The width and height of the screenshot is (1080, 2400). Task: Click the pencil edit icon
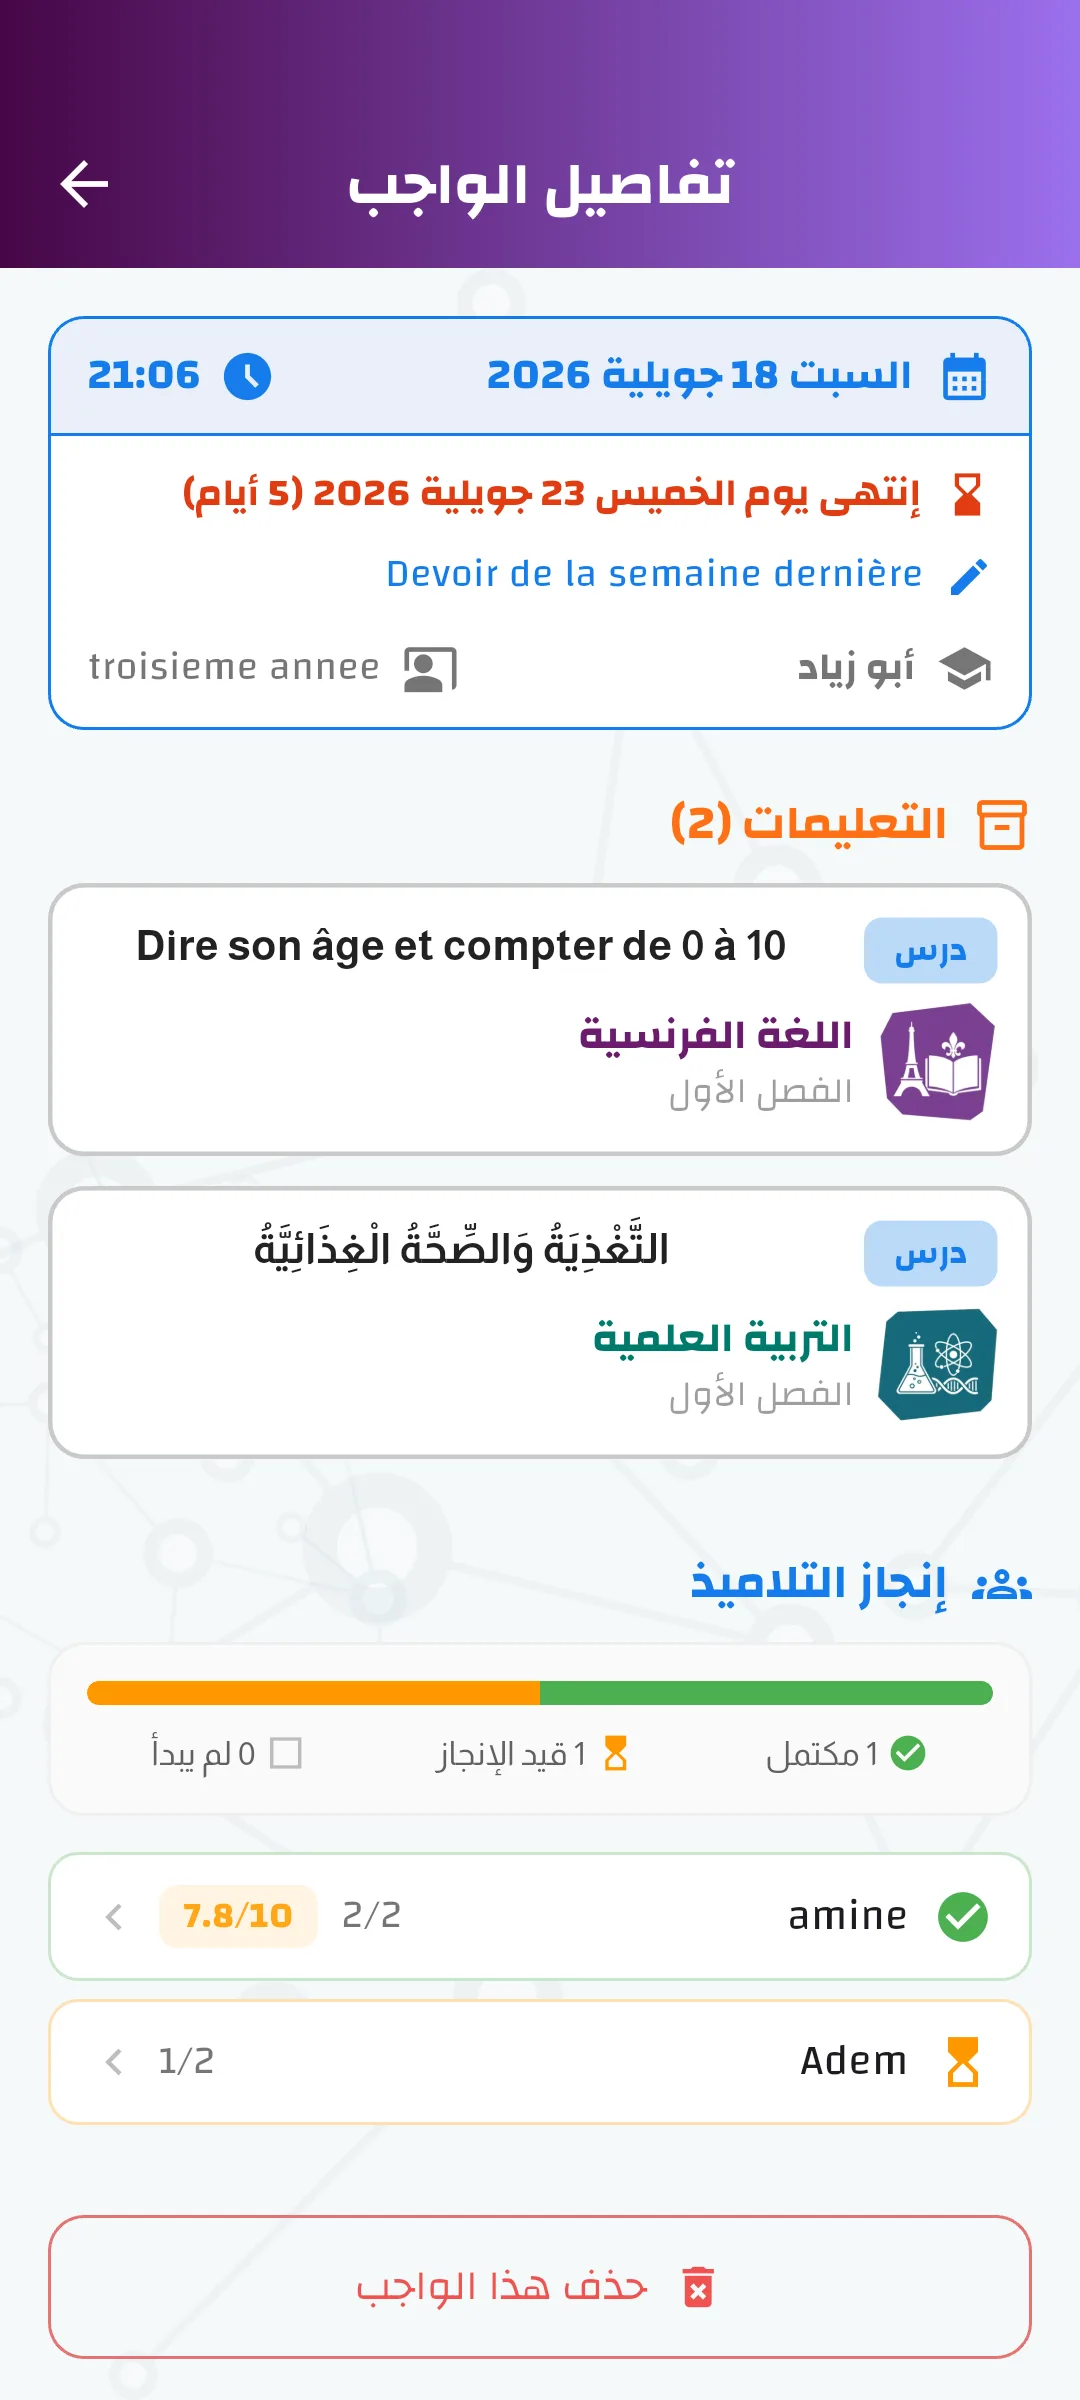pyautogui.click(x=968, y=576)
